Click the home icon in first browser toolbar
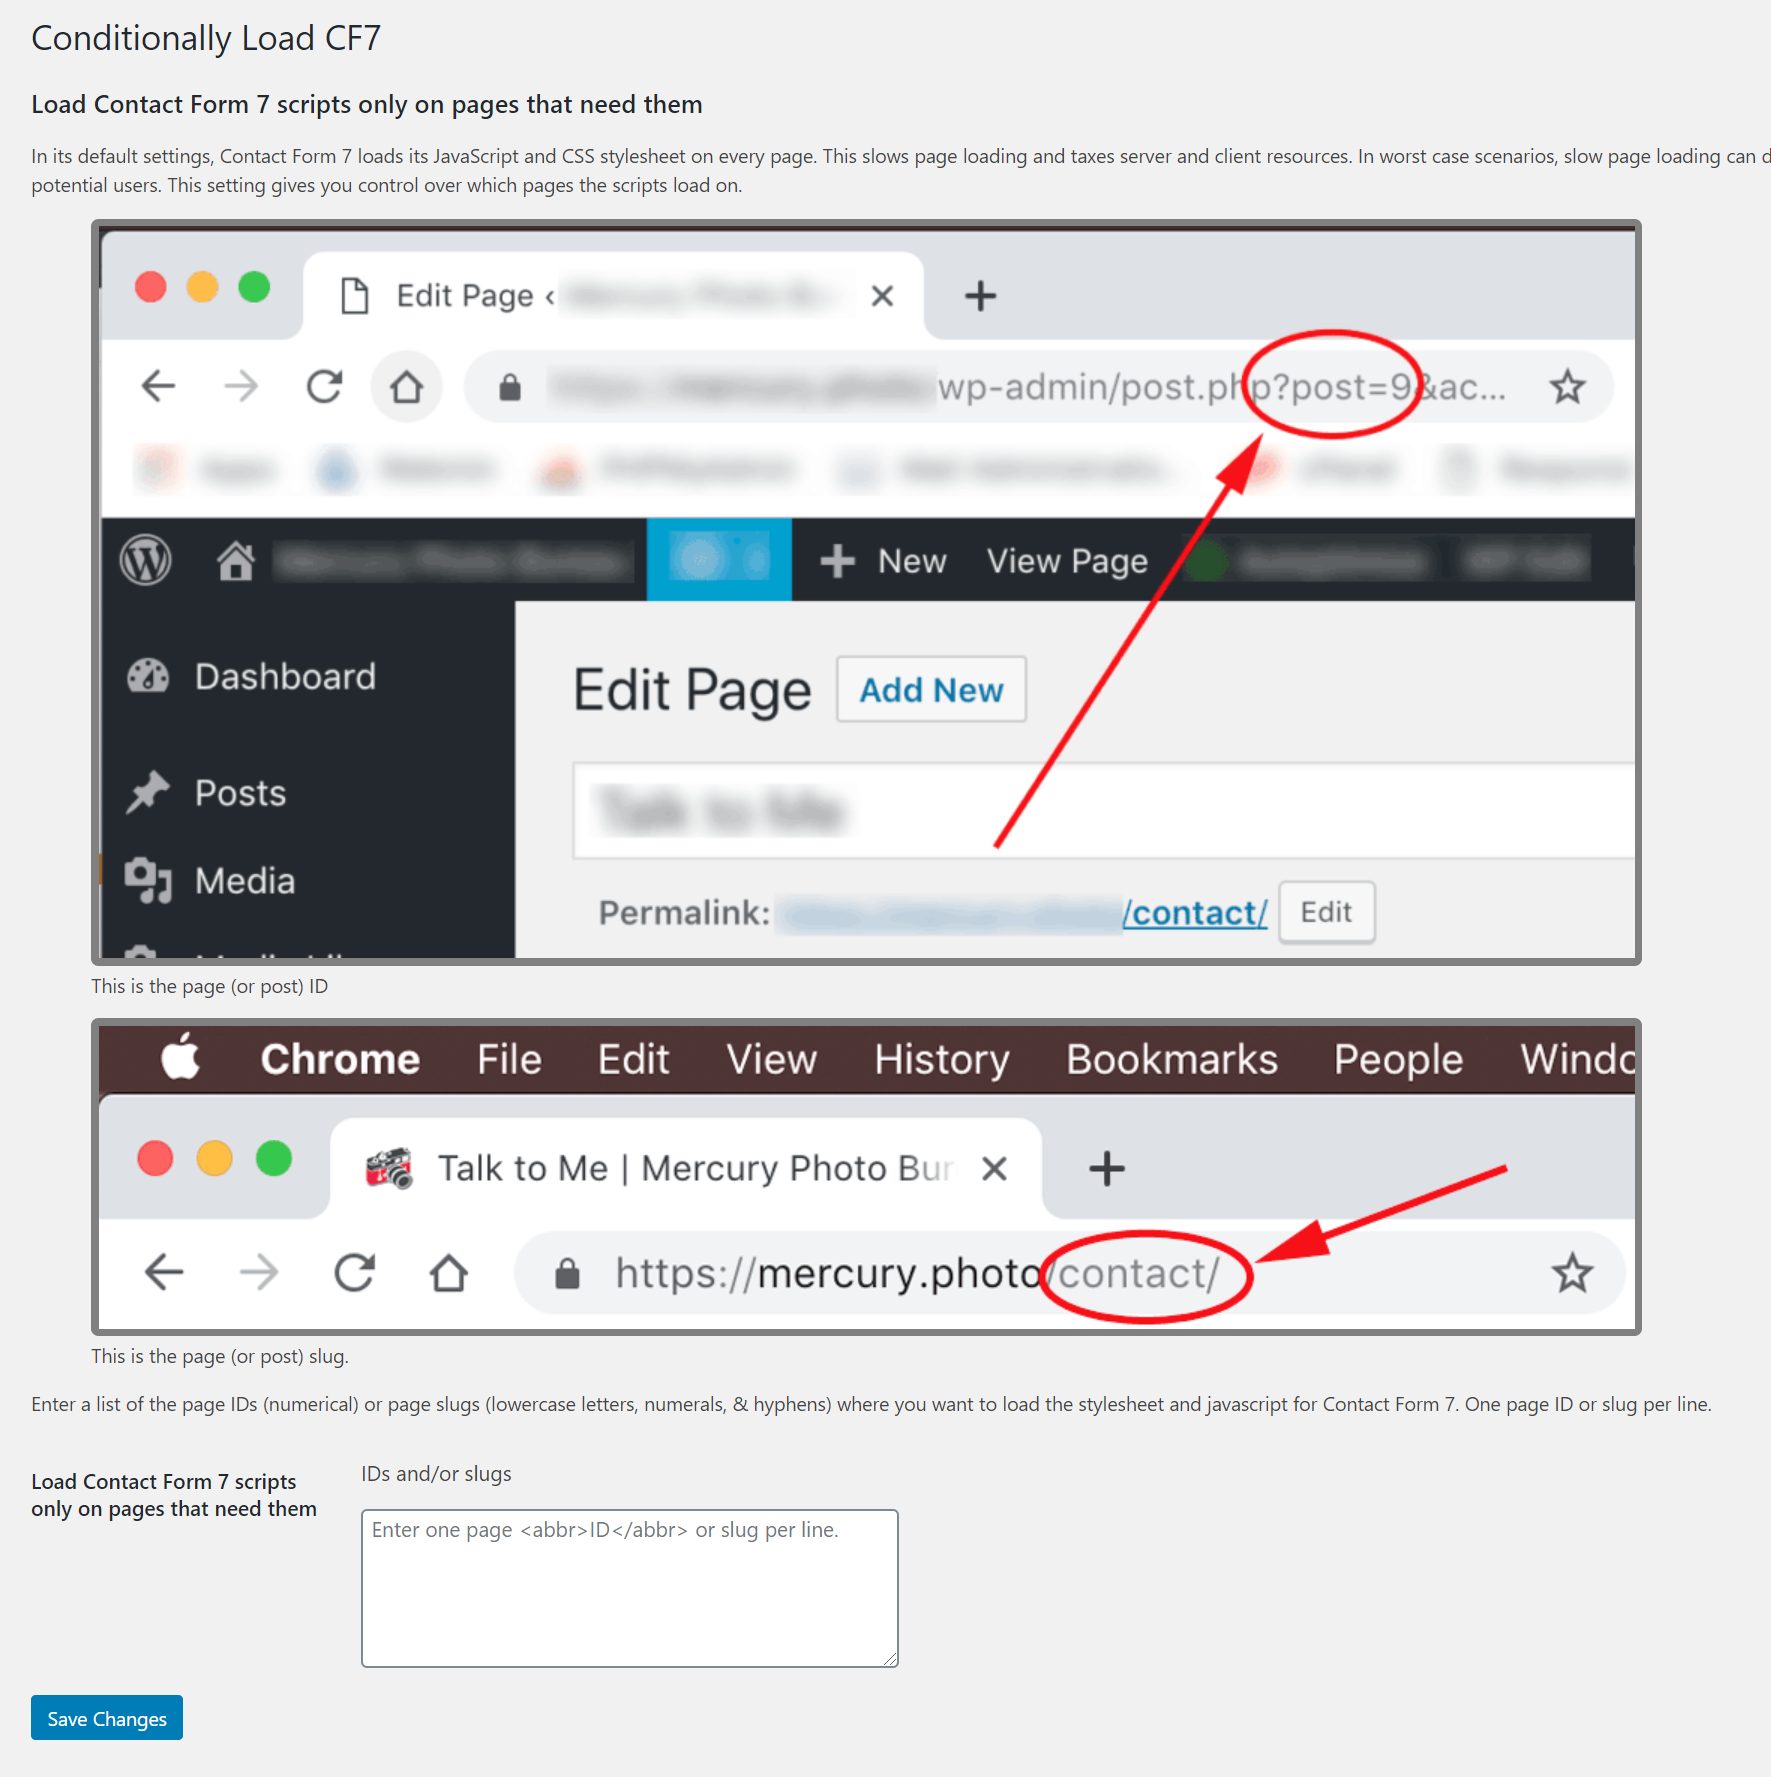This screenshot has height=1777, width=1771. (x=406, y=387)
